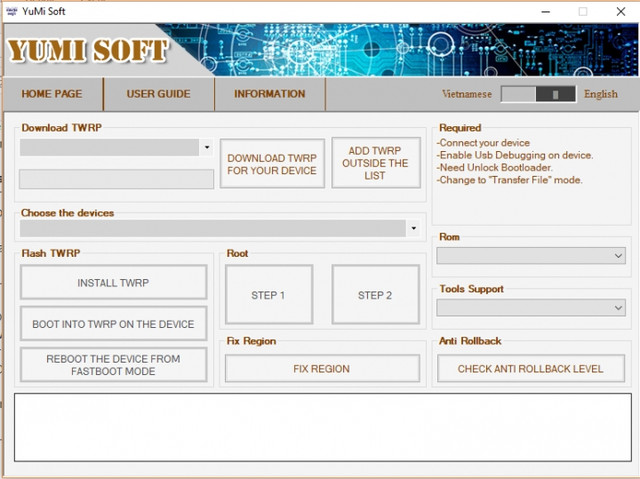
Task: Click CHECK ANTI ROLLBACK LEVEL button
Action: point(531,368)
